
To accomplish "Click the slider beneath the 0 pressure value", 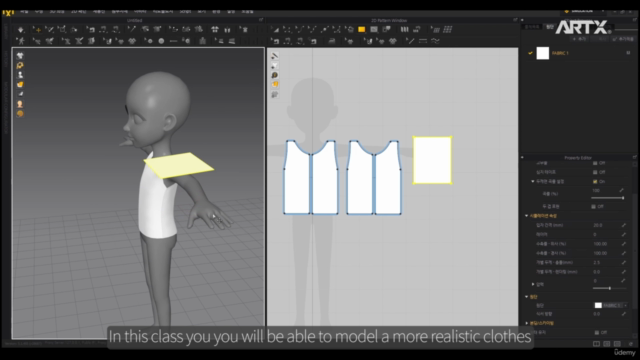I will [609, 289].
